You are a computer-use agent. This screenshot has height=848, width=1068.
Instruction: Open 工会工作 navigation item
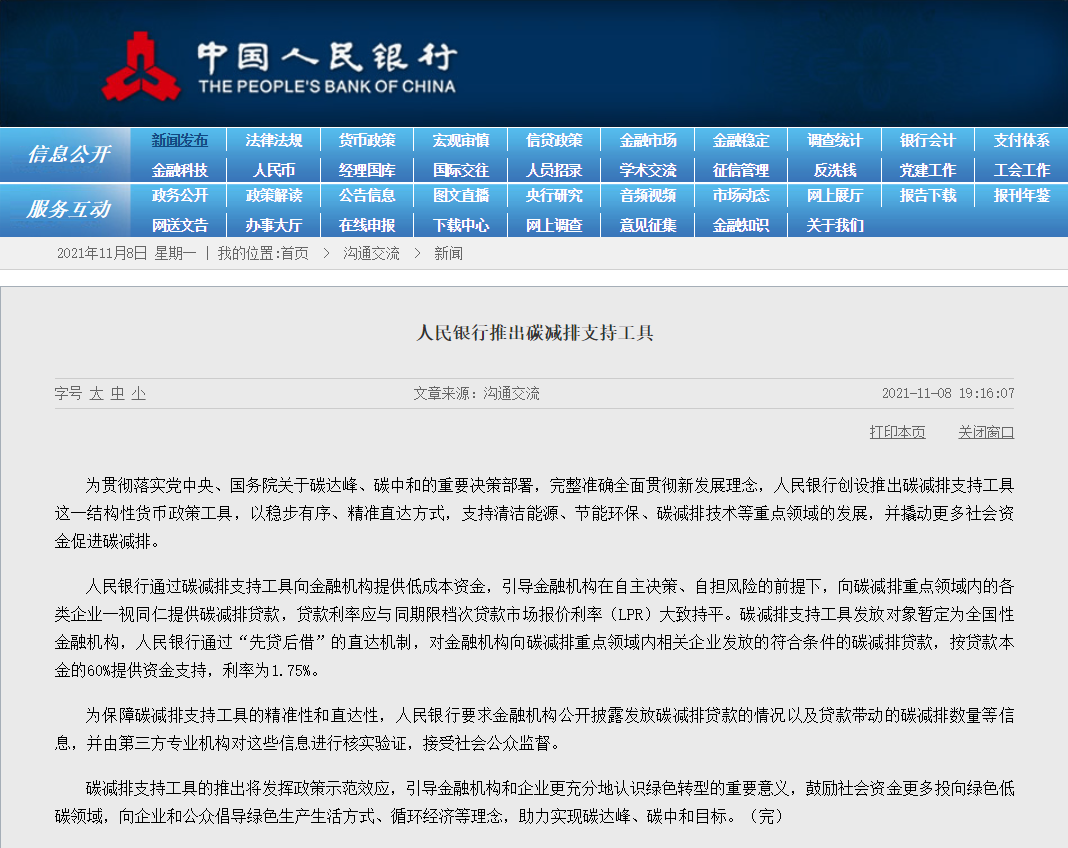point(1022,170)
